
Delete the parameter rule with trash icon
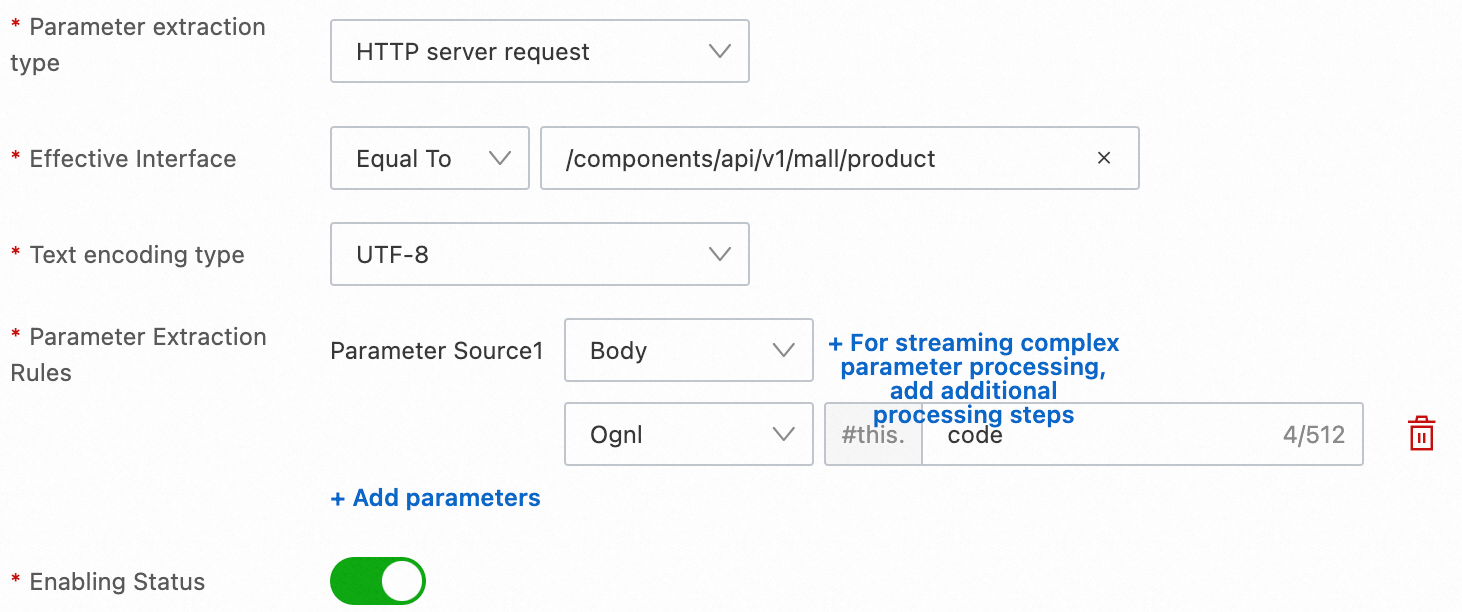(x=1421, y=435)
